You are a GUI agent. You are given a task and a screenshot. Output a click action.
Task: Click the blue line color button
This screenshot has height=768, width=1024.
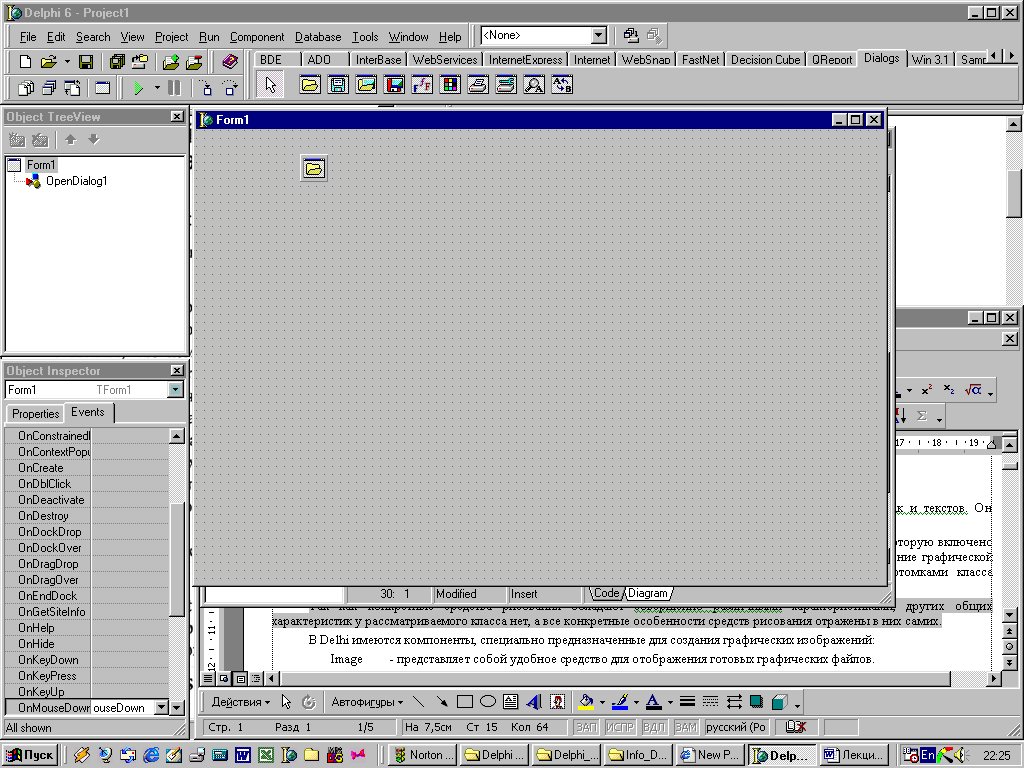(x=620, y=702)
